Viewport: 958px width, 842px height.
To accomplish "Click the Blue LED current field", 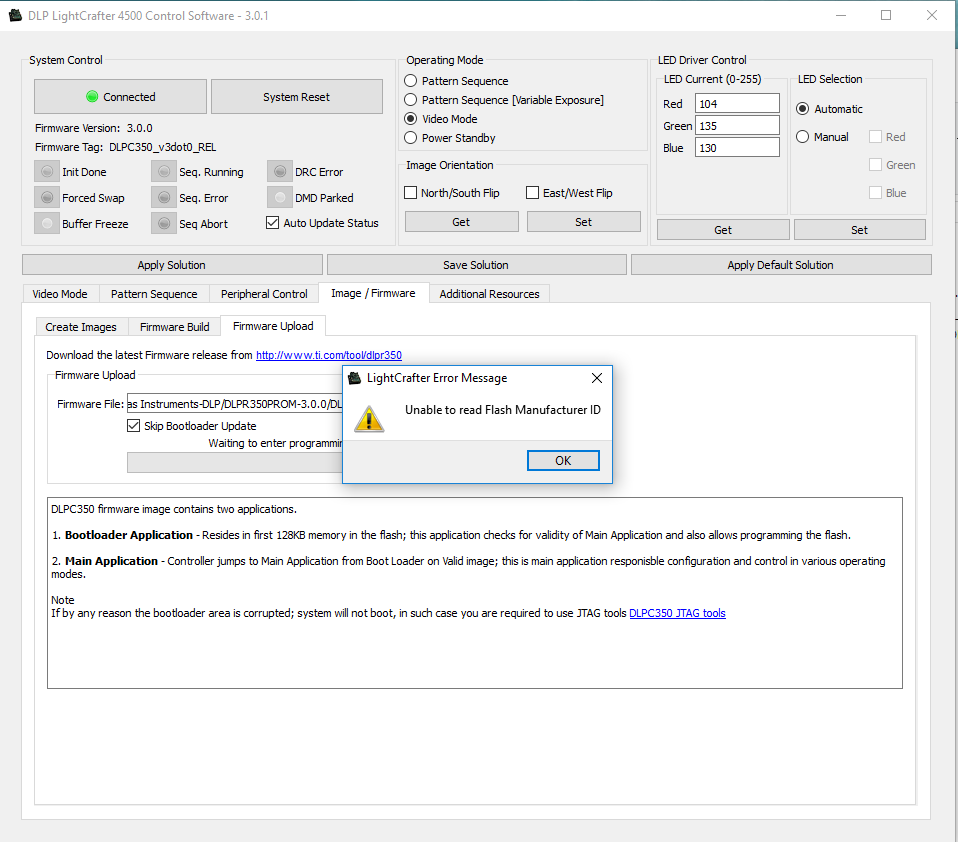I will pos(737,147).
